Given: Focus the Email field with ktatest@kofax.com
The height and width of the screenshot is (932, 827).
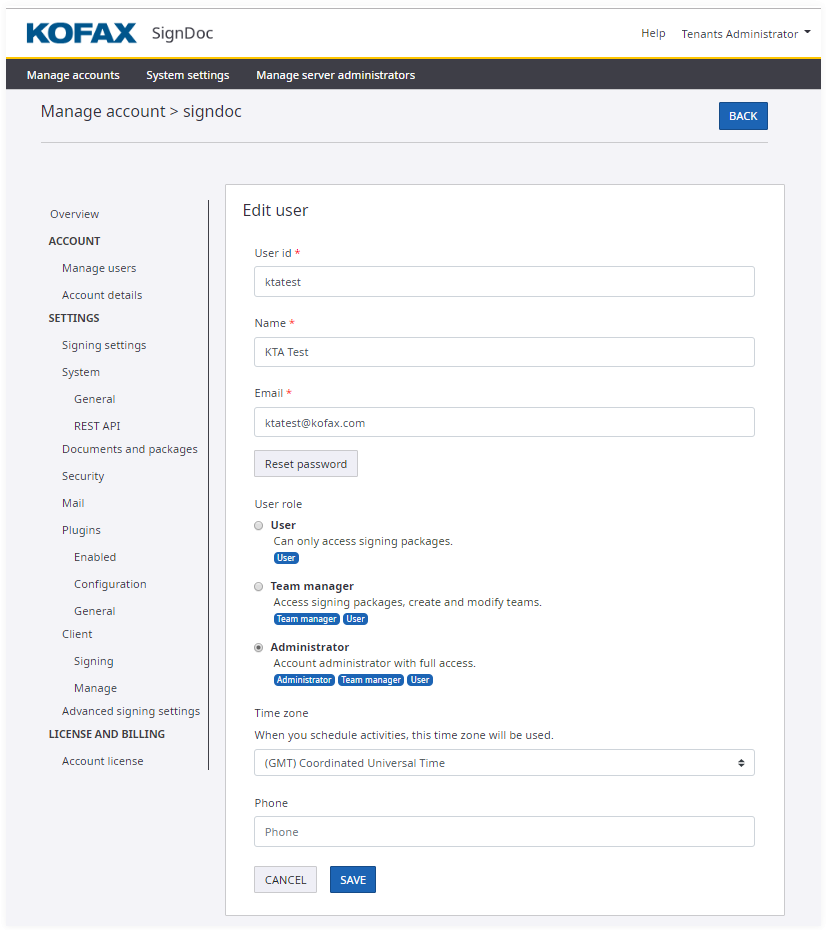Looking at the screenshot, I should click(x=504, y=423).
